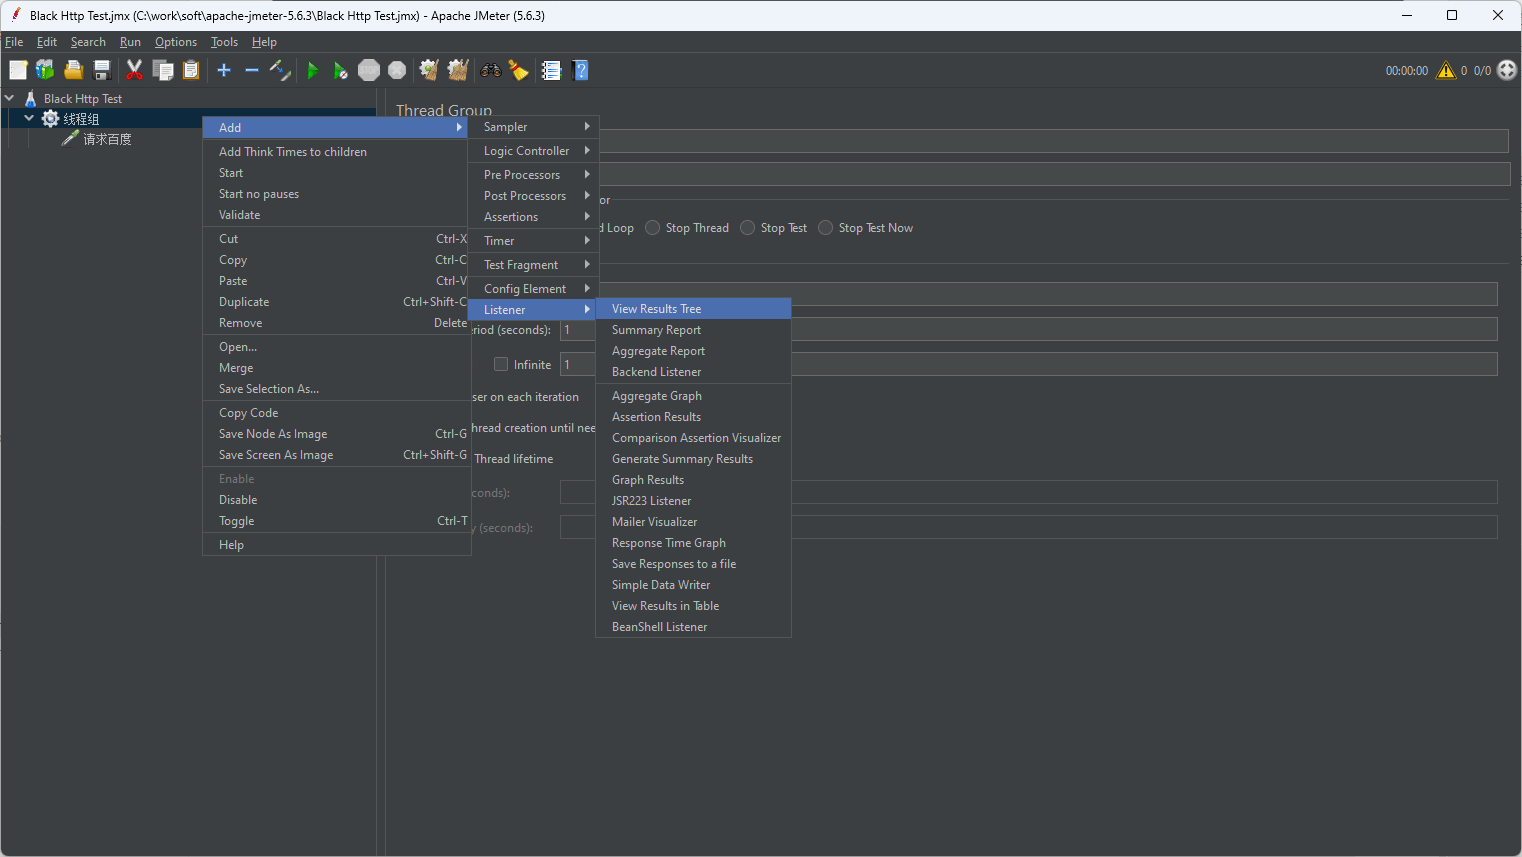
Task: Select the flask icon for Black Http Test
Action: pos(31,99)
